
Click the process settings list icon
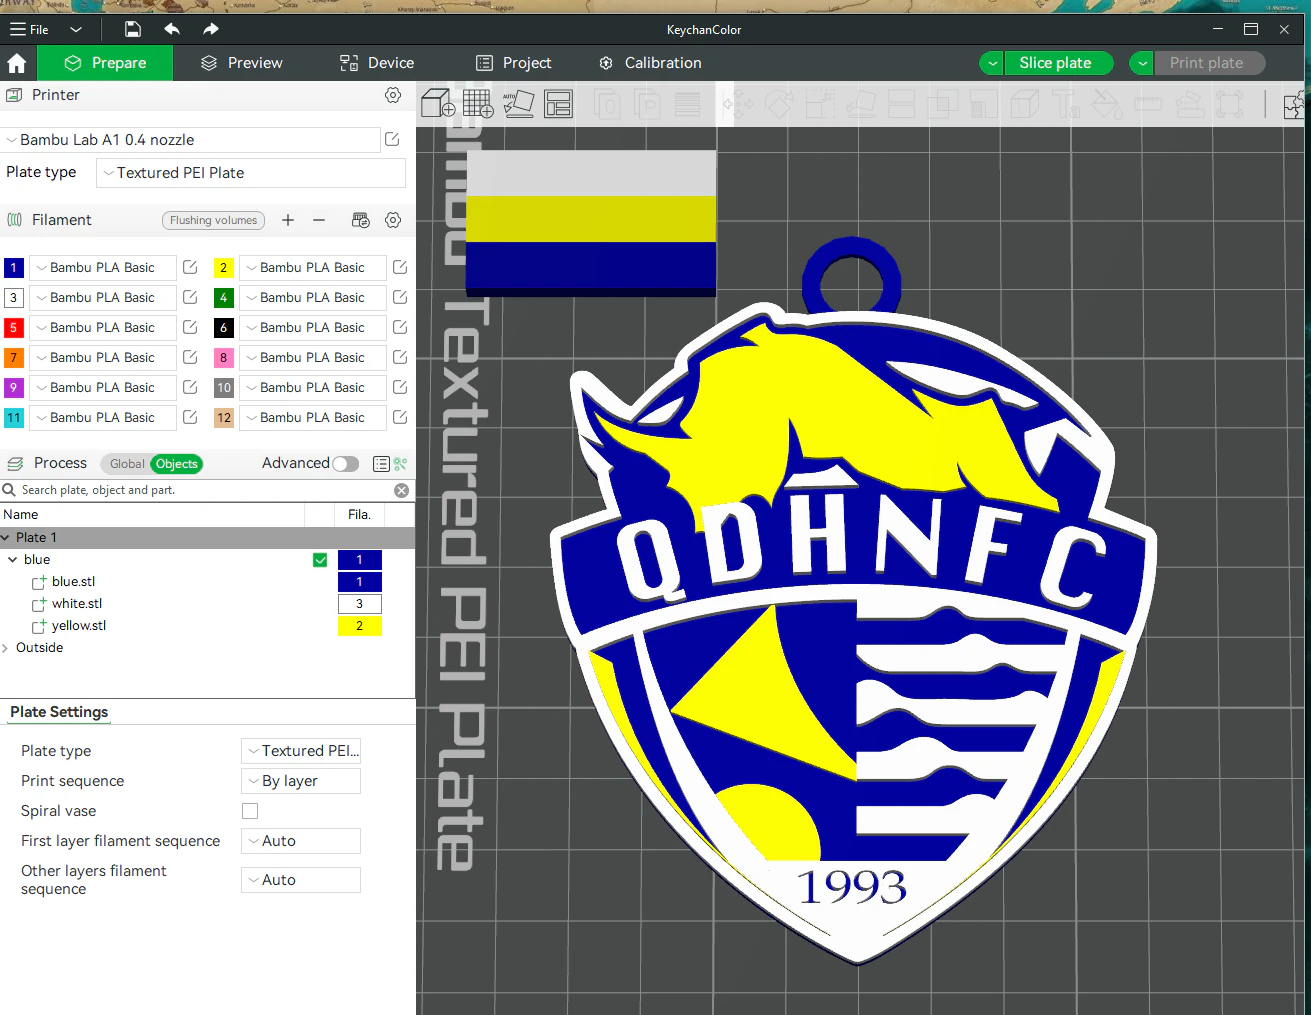pyautogui.click(x=381, y=464)
